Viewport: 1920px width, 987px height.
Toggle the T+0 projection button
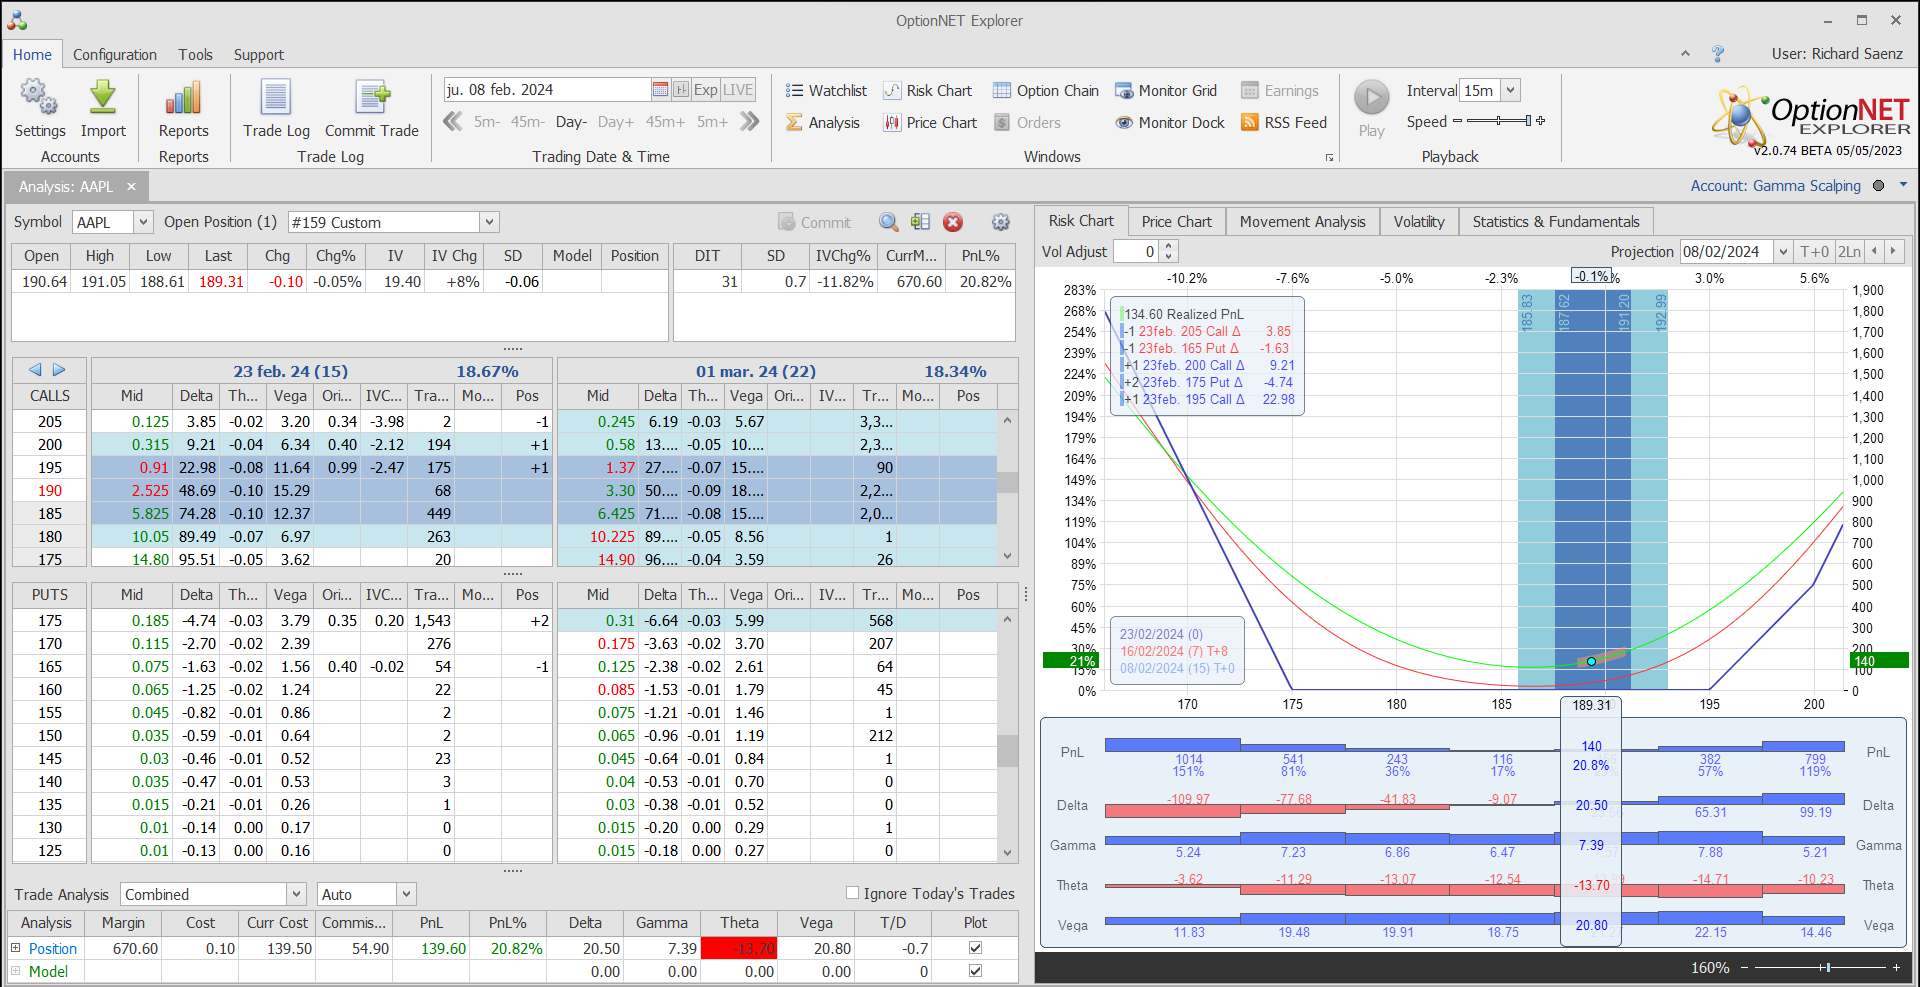tap(1814, 252)
